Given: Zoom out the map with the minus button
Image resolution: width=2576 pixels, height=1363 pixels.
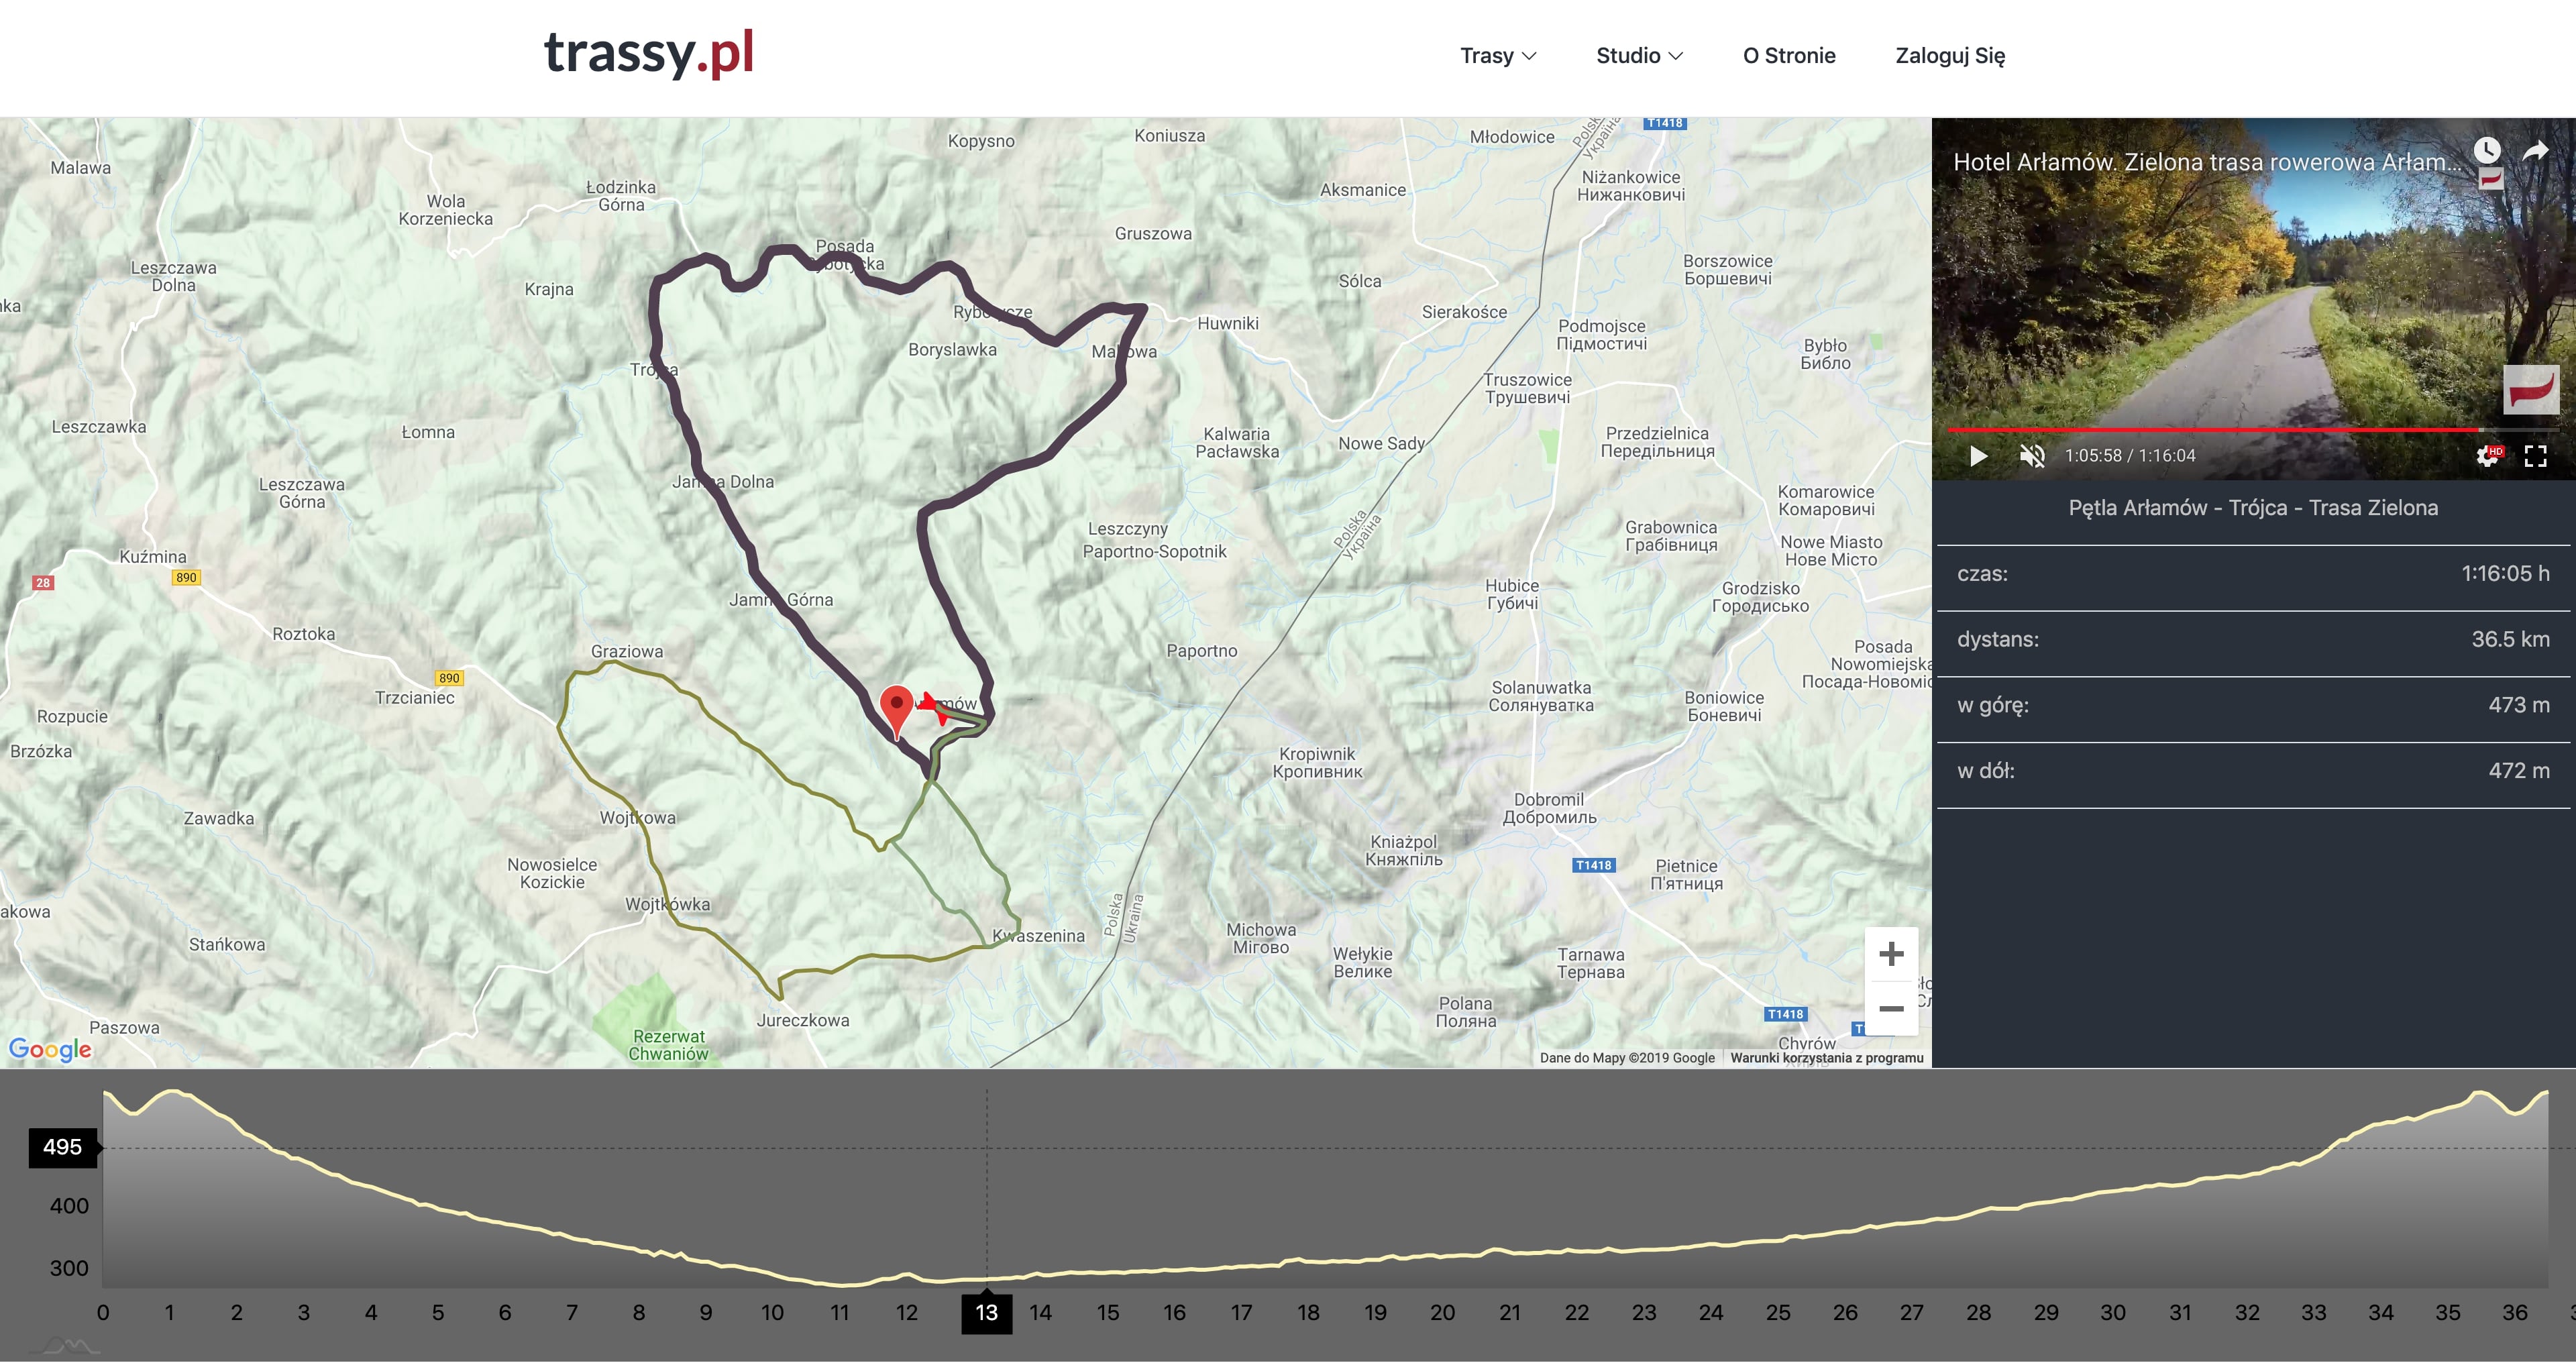Looking at the screenshot, I should coord(1891,1009).
